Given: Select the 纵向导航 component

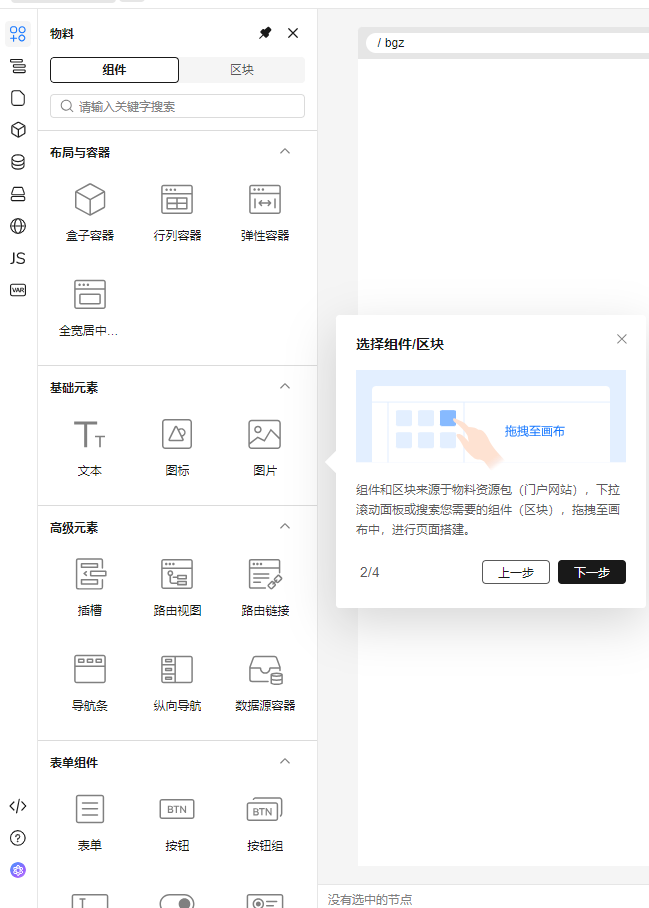Looking at the screenshot, I should [x=177, y=682].
